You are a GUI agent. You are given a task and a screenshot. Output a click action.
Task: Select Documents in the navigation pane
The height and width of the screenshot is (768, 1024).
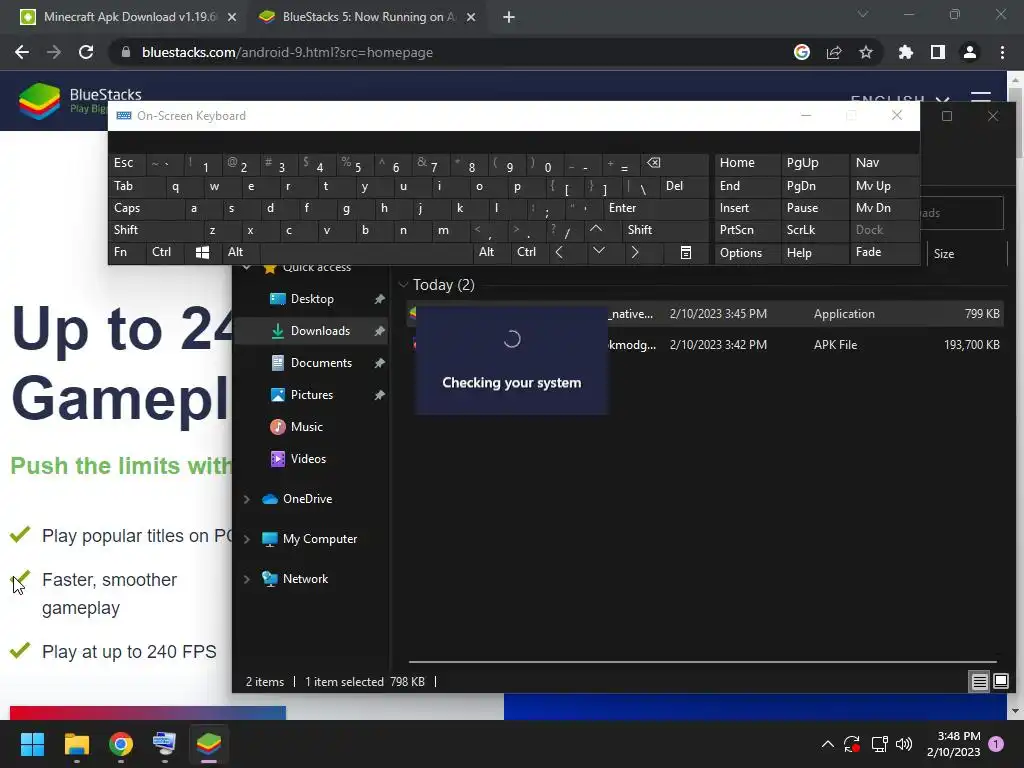[311, 363]
